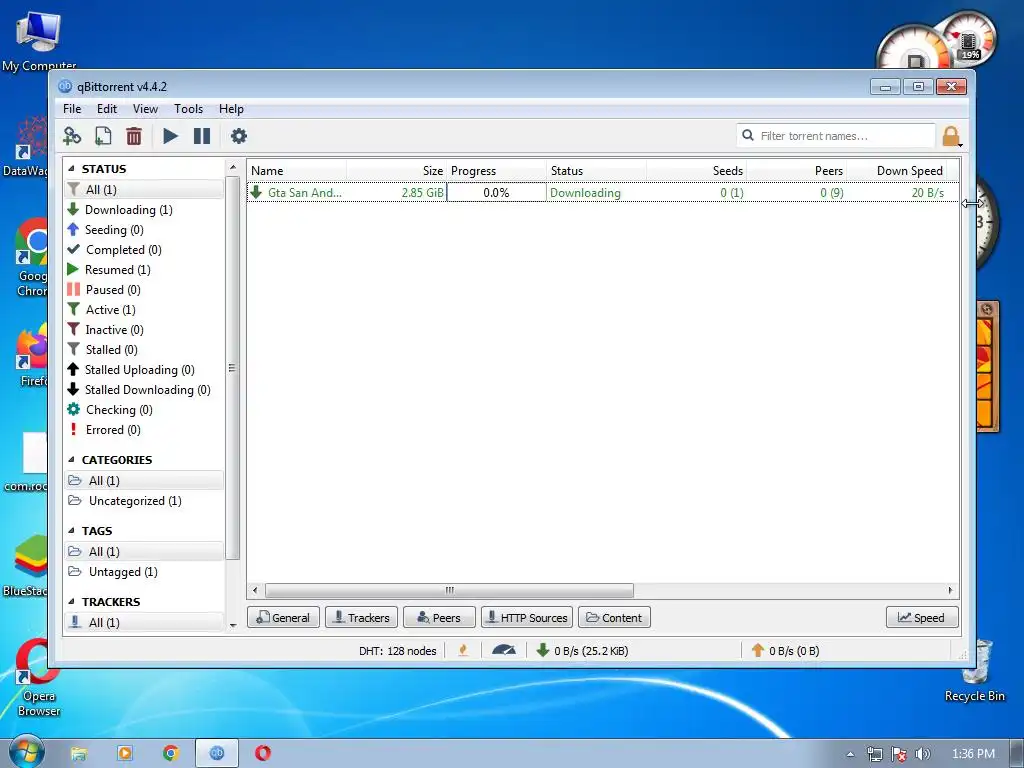1024x768 pixels.
Task: Filter by Paused (0) status
Action: pos(144,290)
